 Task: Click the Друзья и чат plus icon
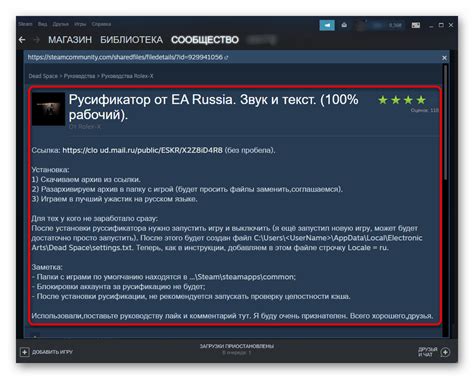[445, 352]
